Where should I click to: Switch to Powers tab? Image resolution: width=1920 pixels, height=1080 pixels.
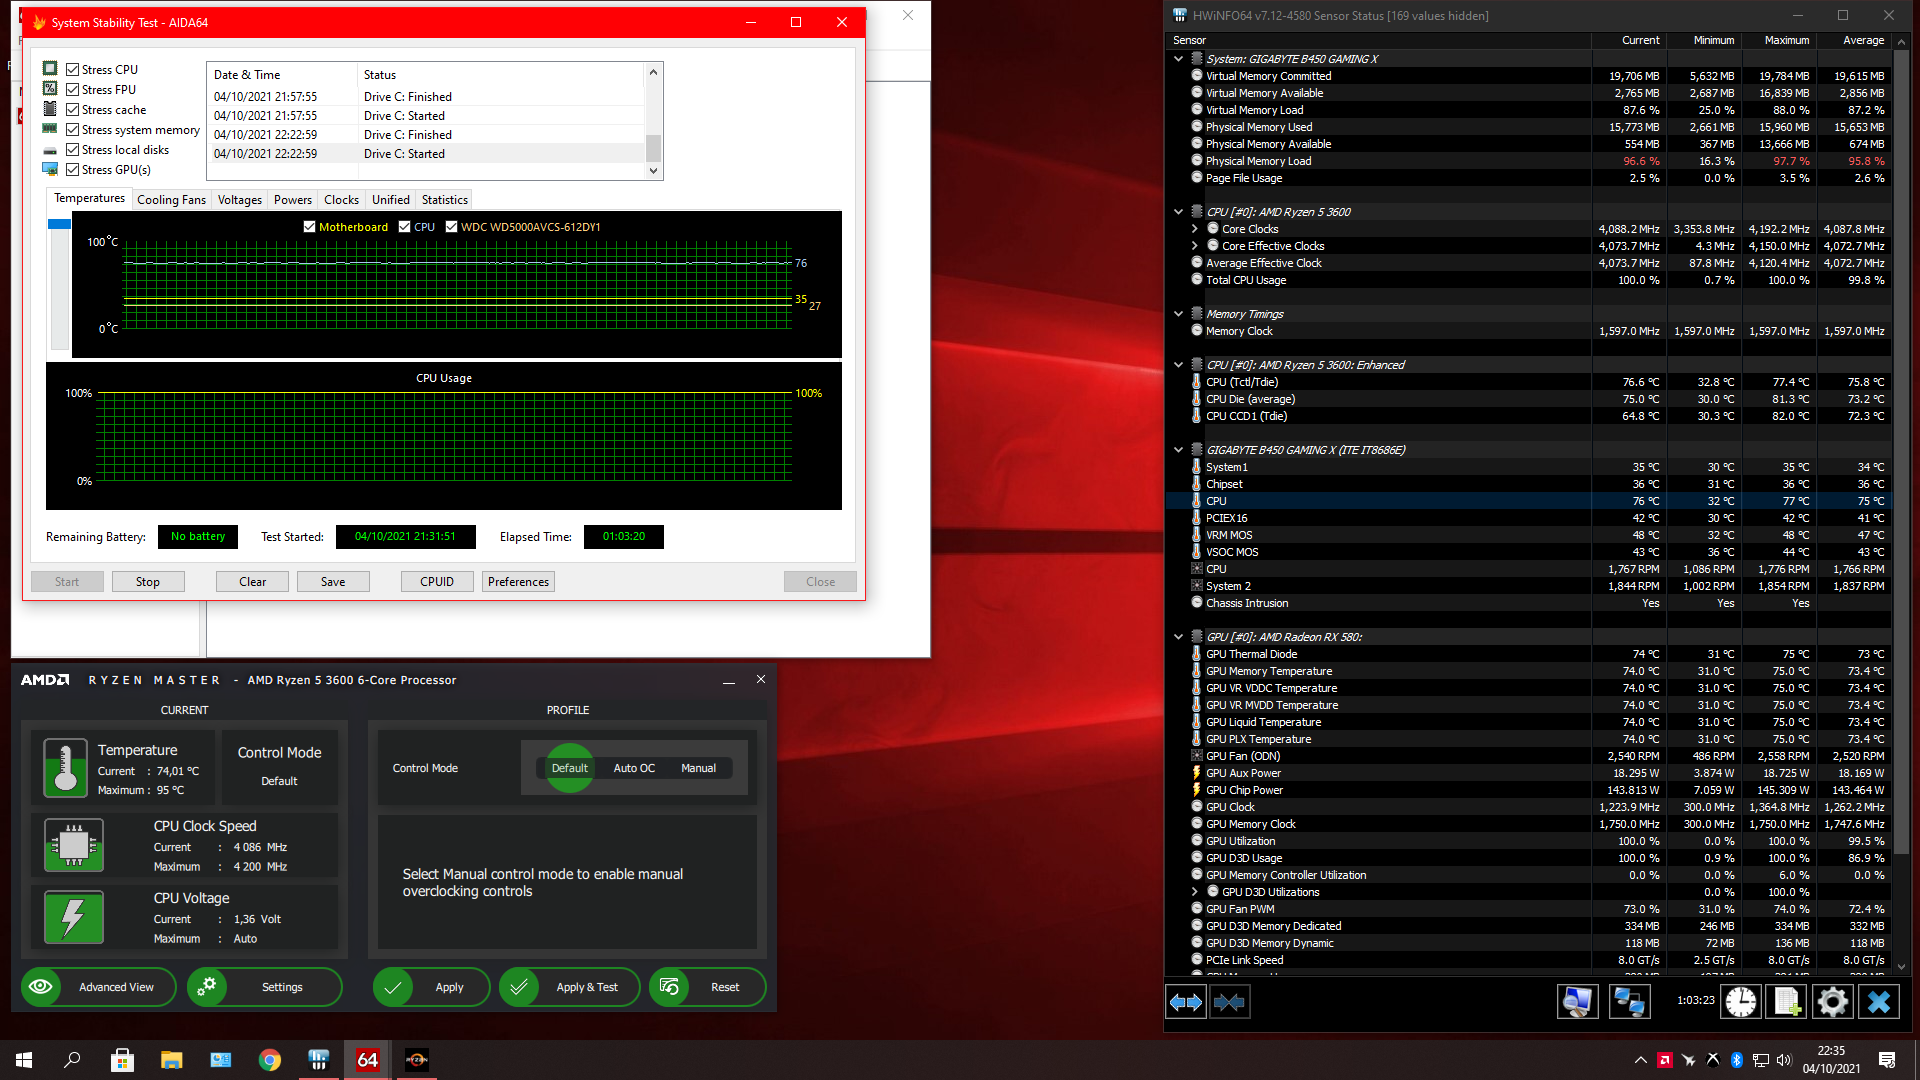tap(293, 200)
